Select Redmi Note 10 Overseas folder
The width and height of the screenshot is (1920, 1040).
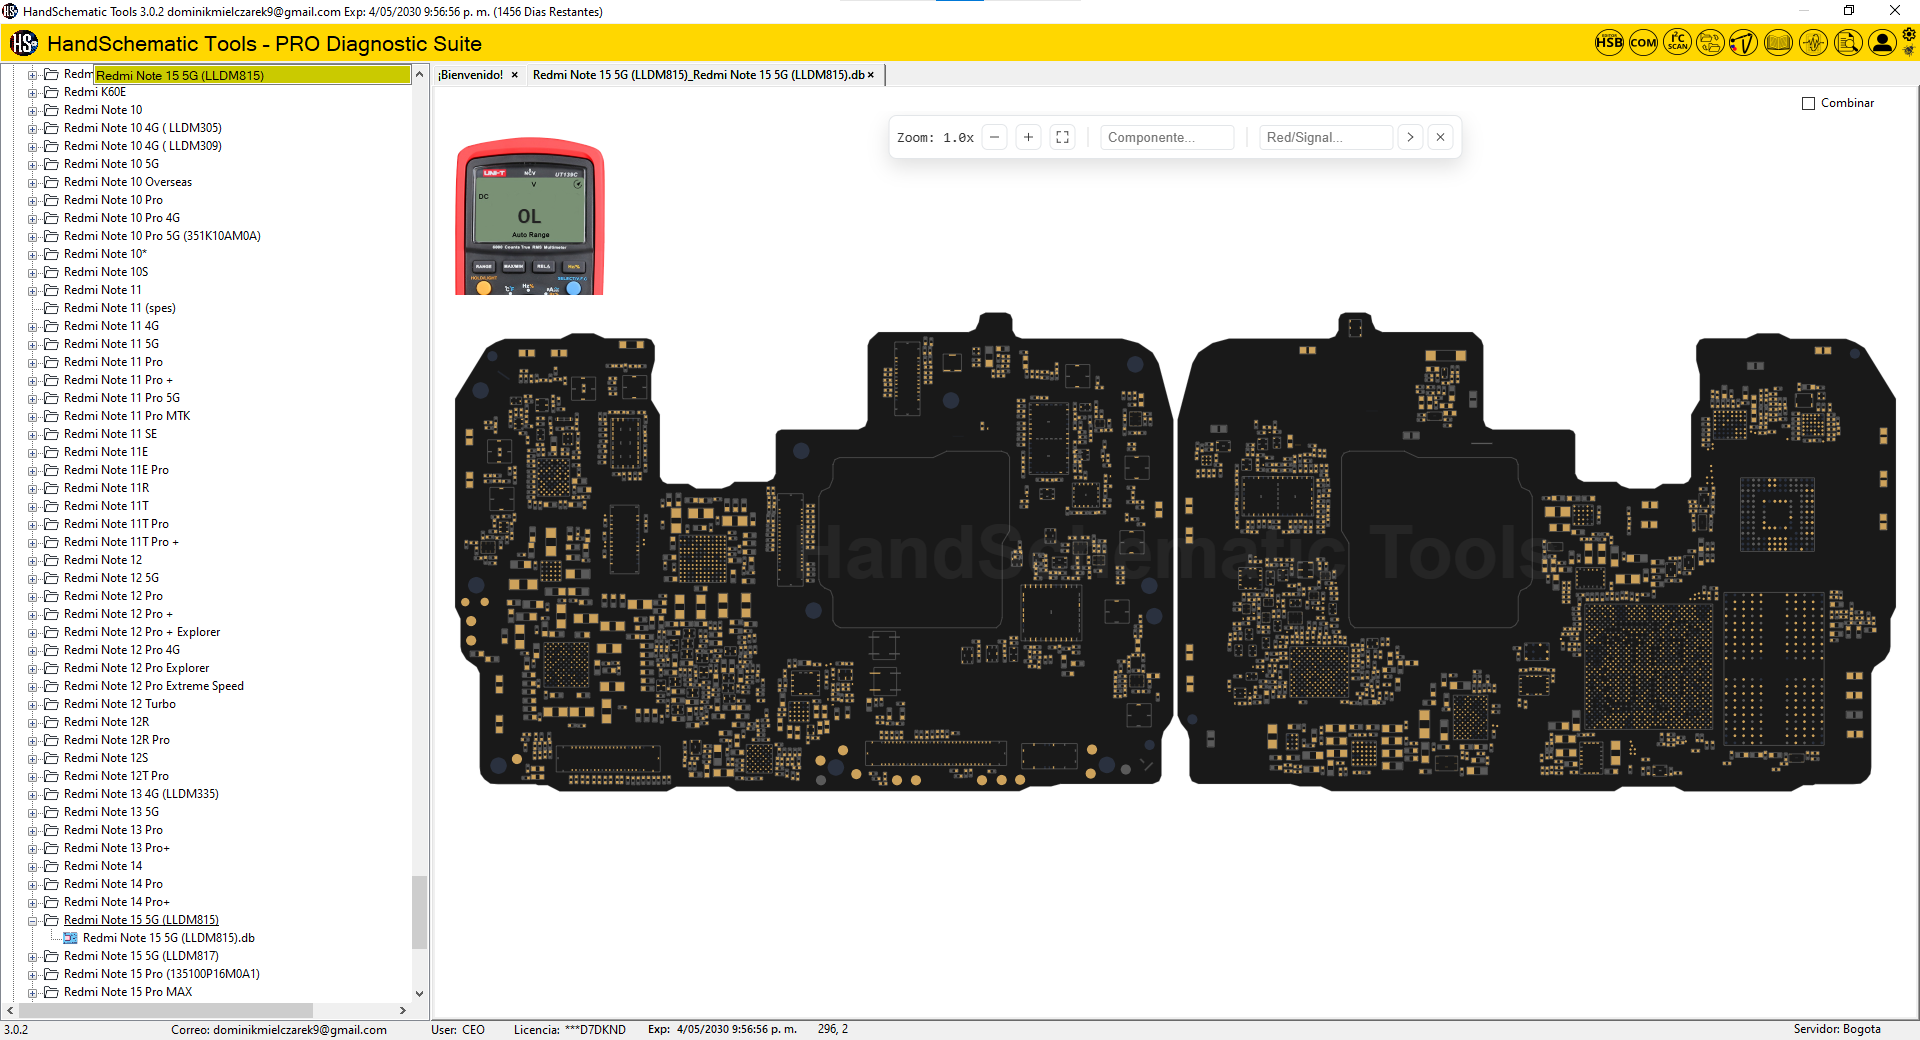(127, 182)
